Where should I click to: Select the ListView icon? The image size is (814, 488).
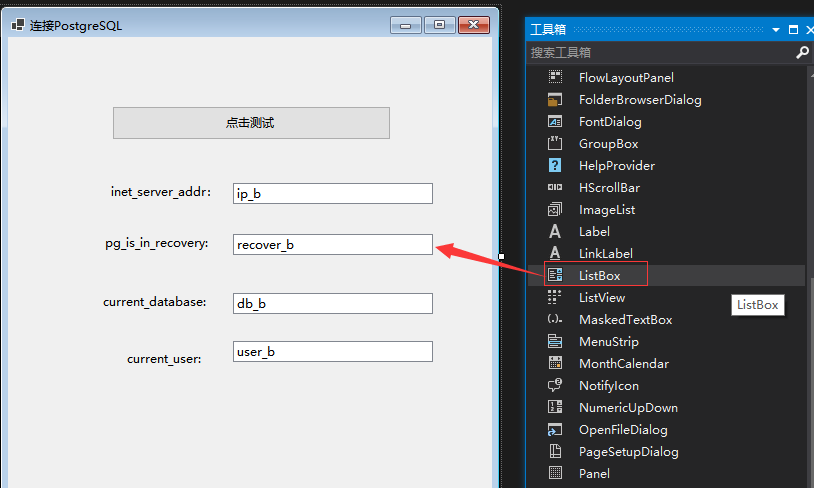click(x=555, y=297)
